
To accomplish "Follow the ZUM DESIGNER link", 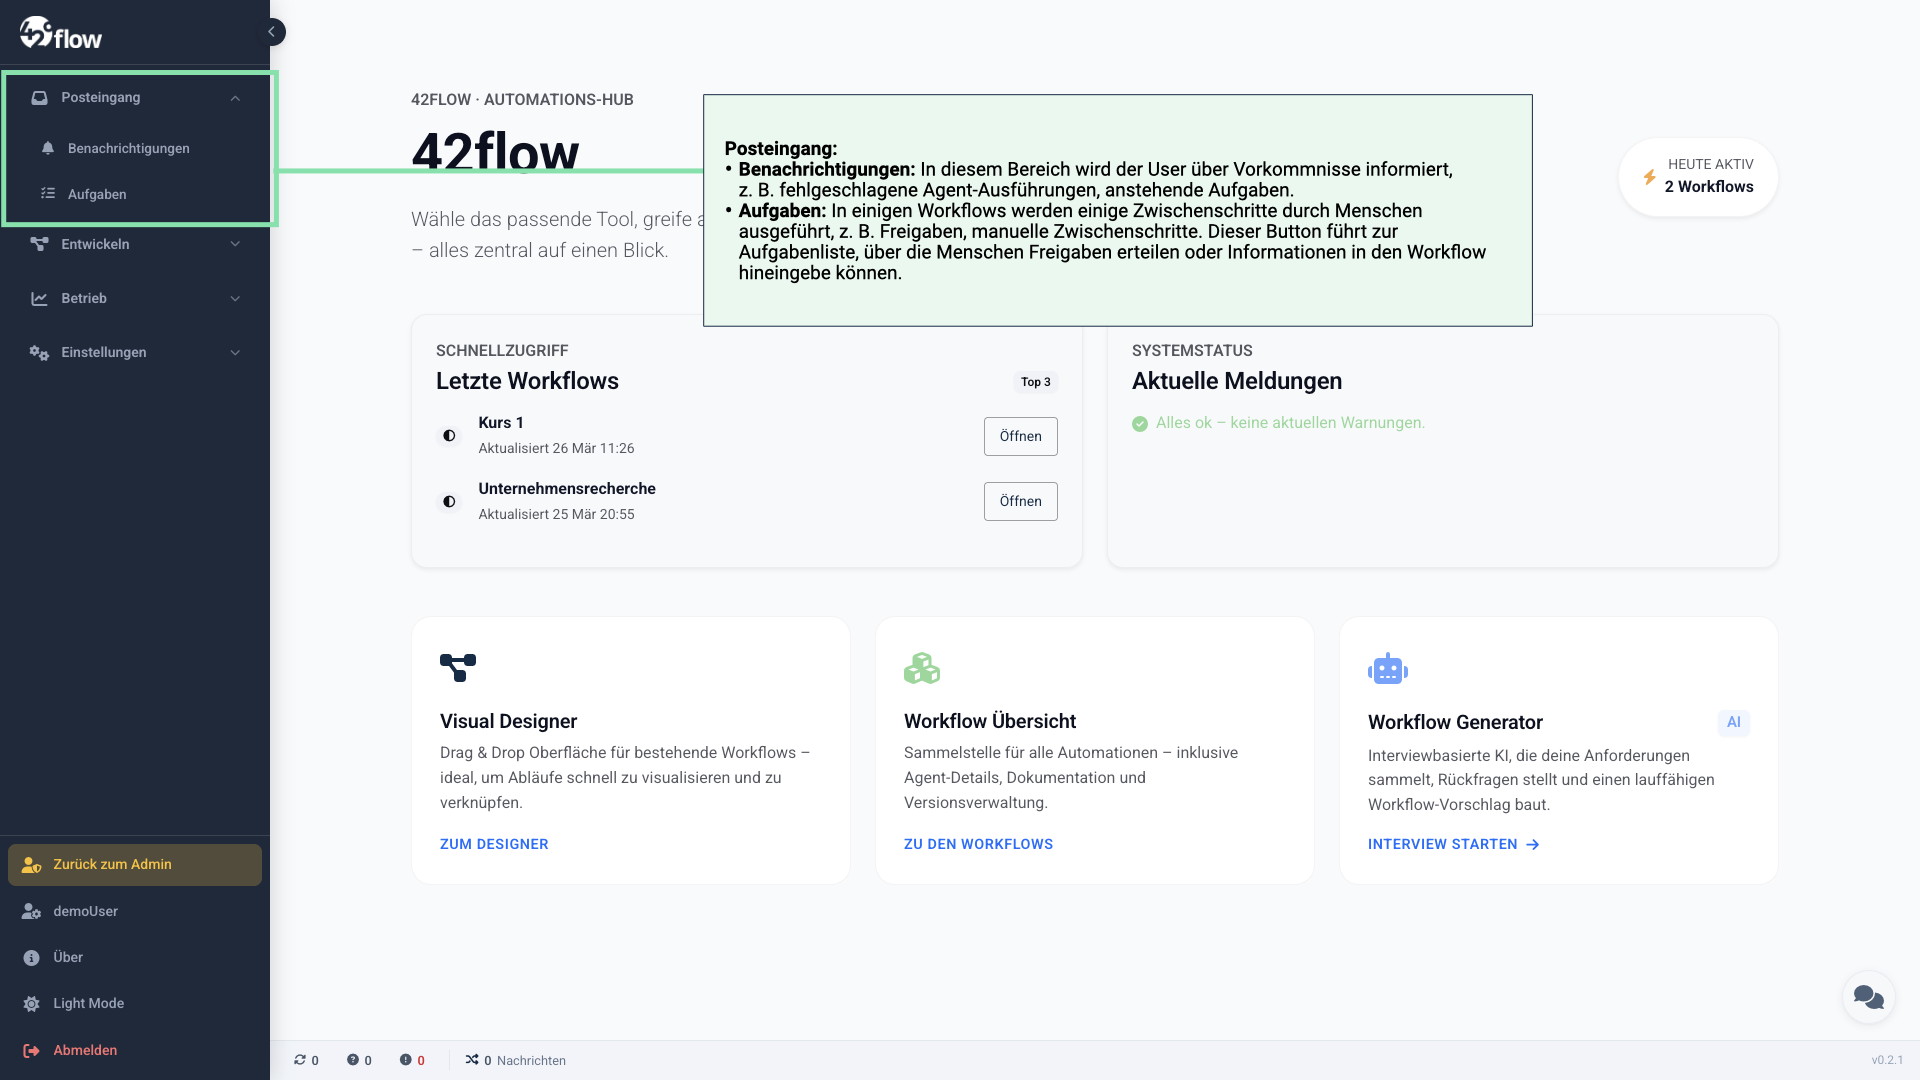I will pos(494,844).
